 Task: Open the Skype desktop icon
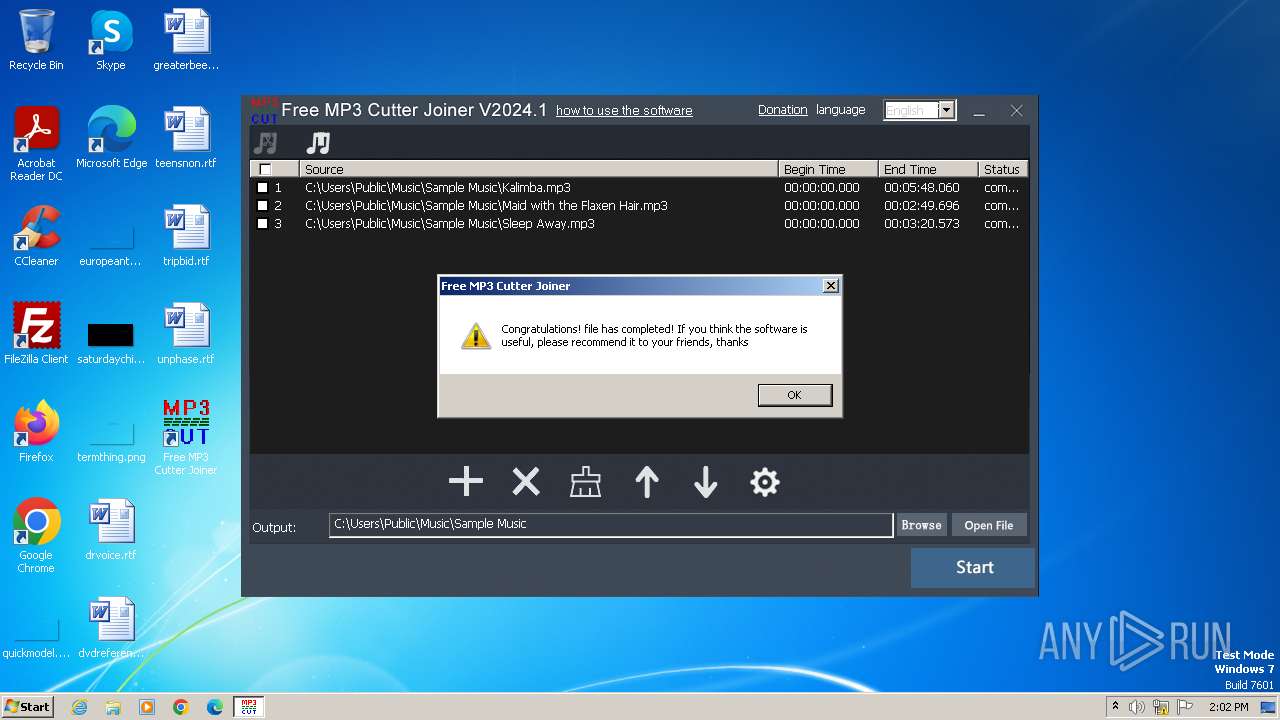[x=111, y=41]
